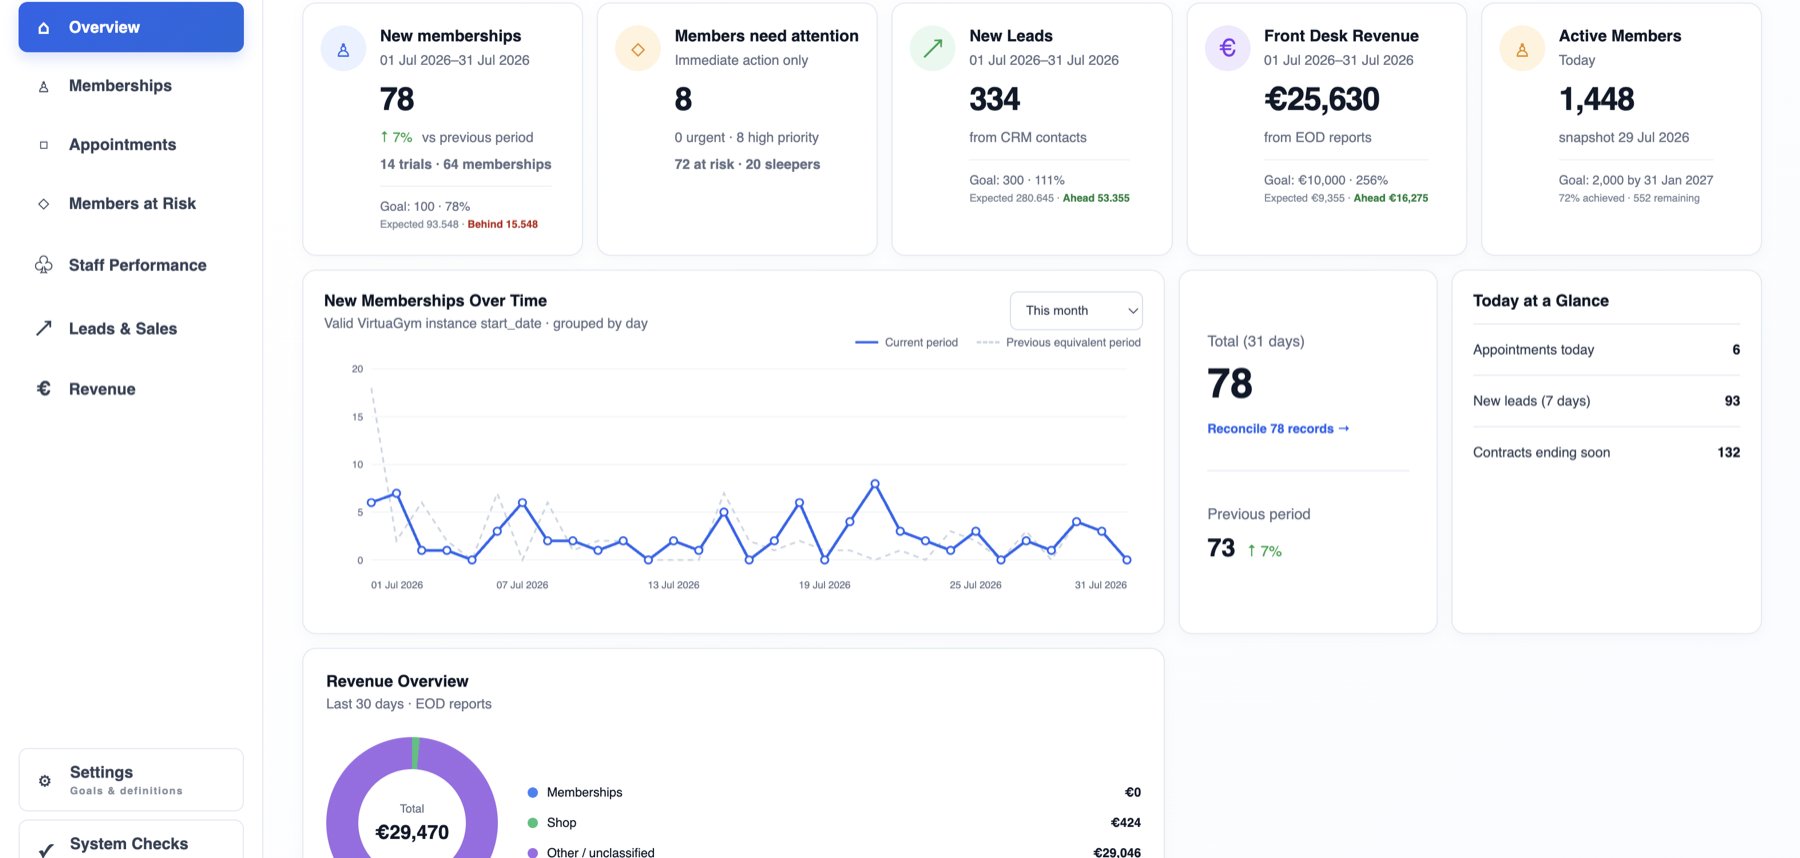The width and height of the screenshot is (1800, 858).
Task: Click the Behind 15.548 status text
Action: point(503,225)
